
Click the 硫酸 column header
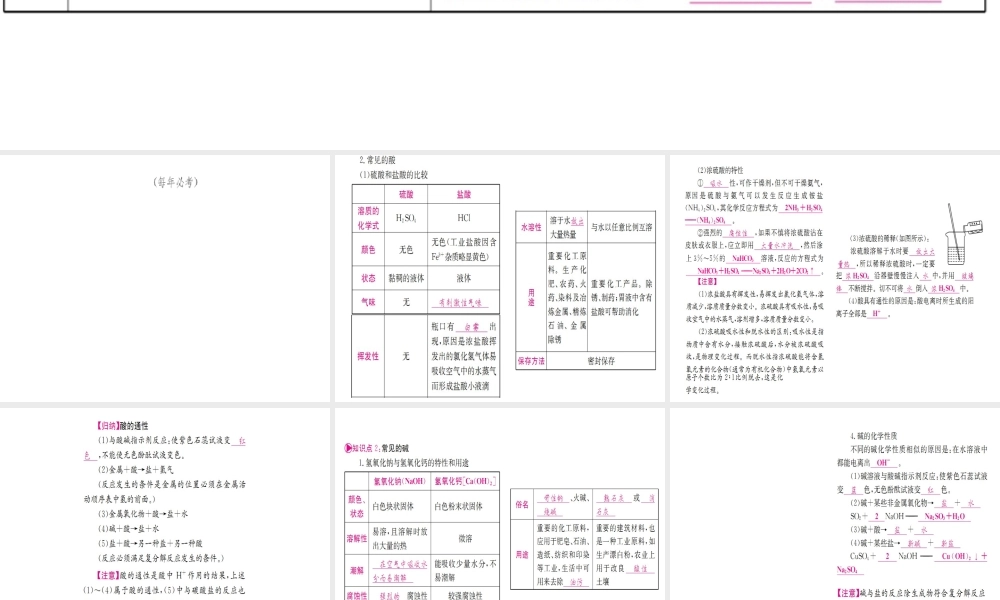[406, 194]
